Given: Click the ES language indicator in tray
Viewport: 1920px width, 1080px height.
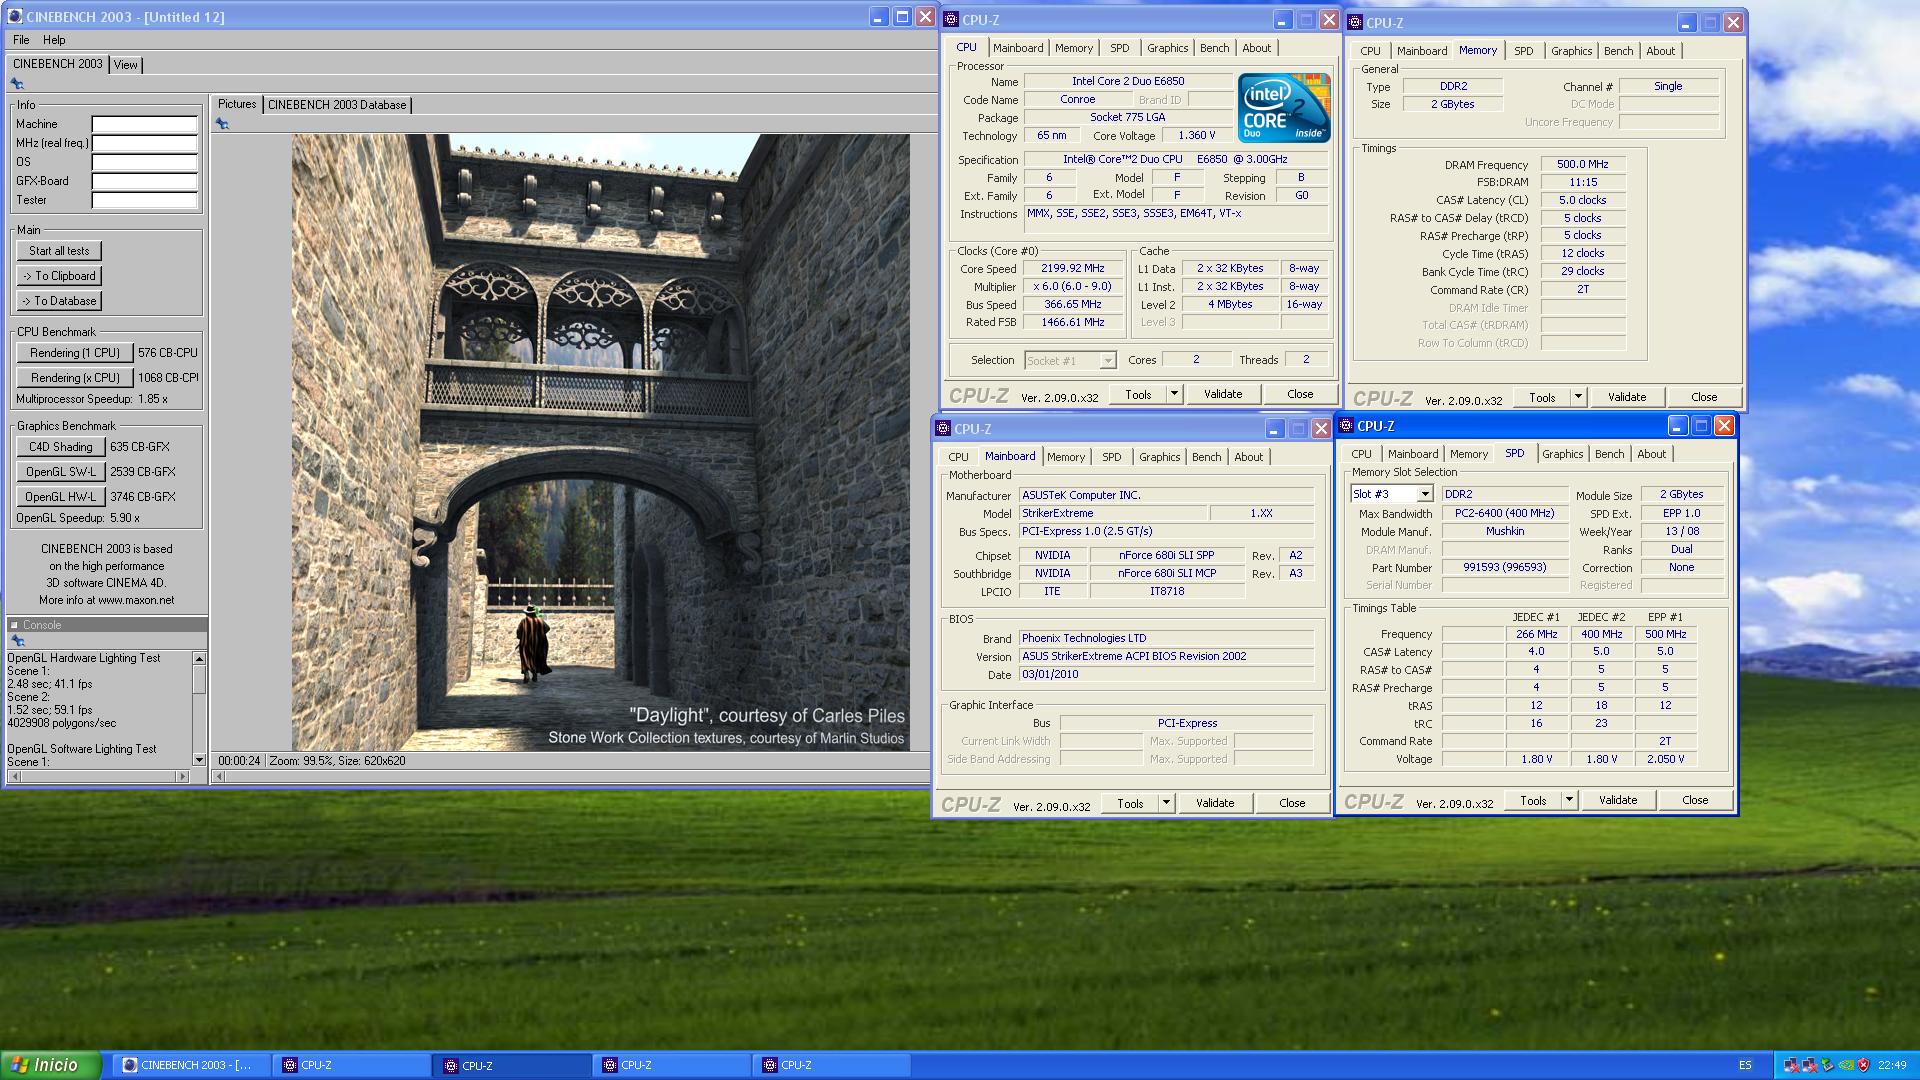Looking at the screenshot, I should [1745, 1065].
